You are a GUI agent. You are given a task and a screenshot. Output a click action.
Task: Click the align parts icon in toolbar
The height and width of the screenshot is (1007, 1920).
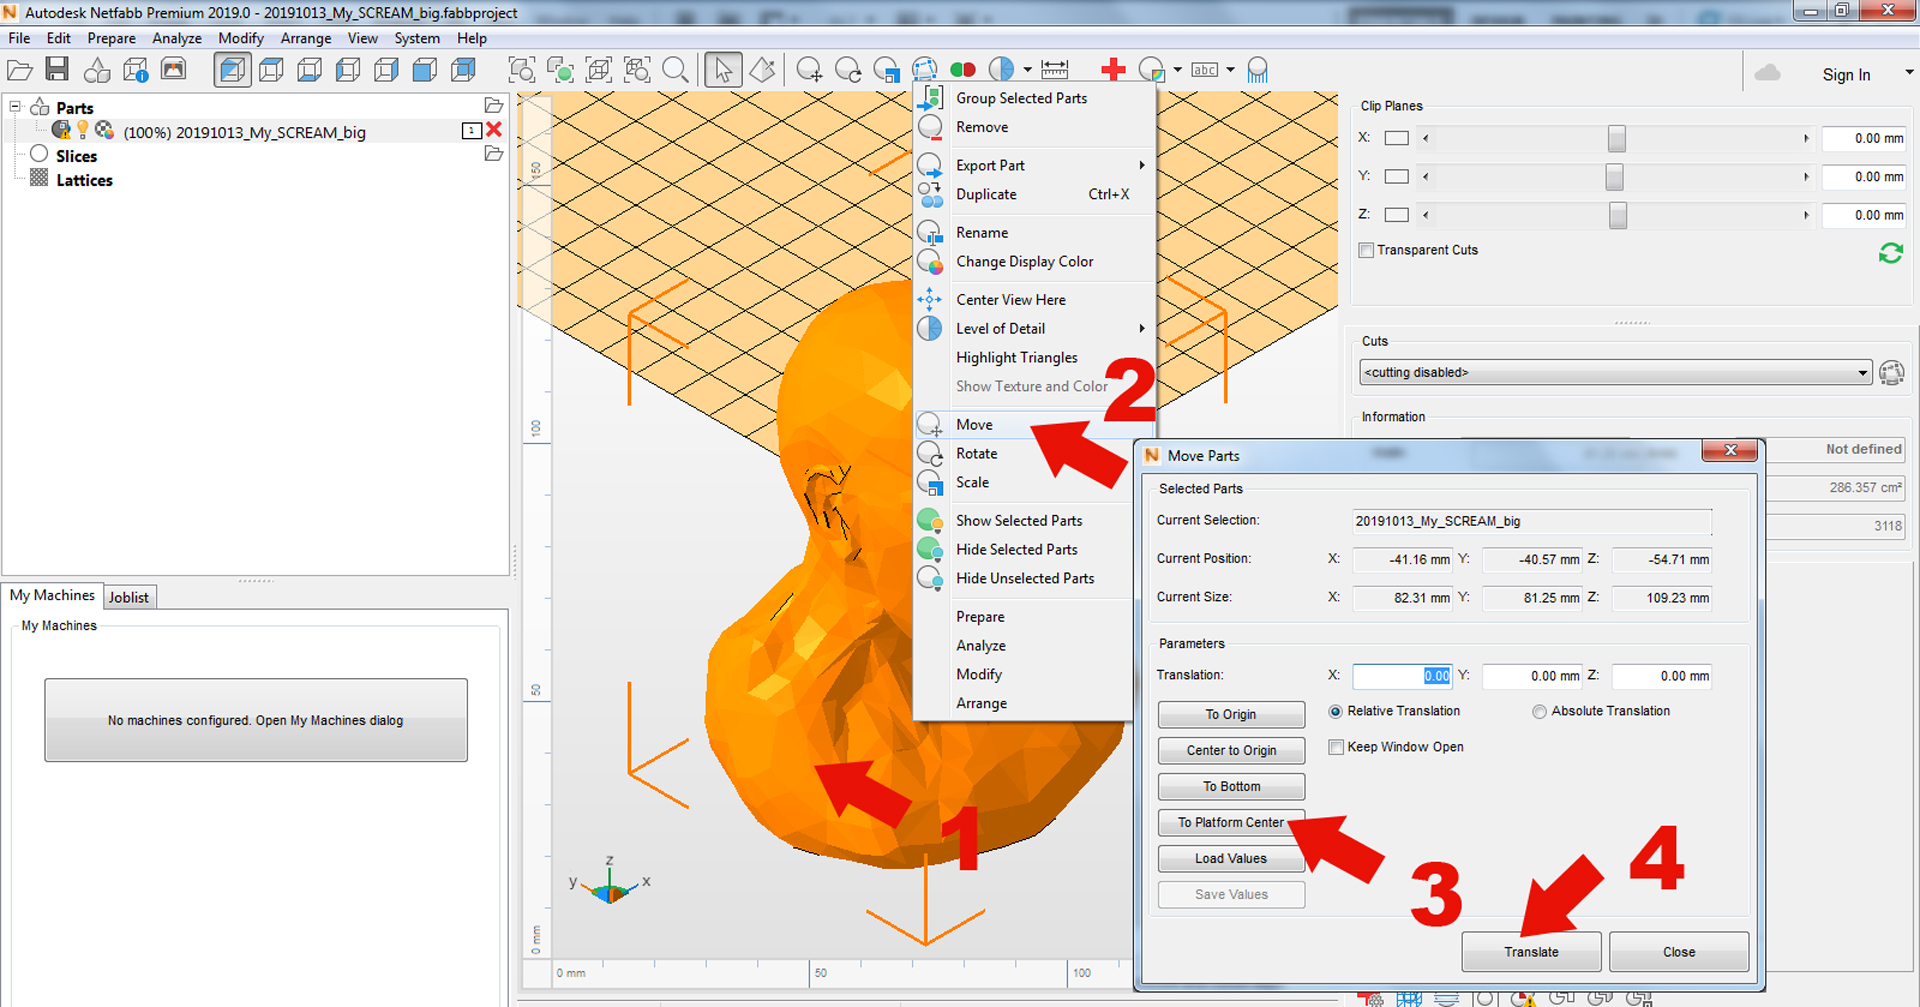925,70
